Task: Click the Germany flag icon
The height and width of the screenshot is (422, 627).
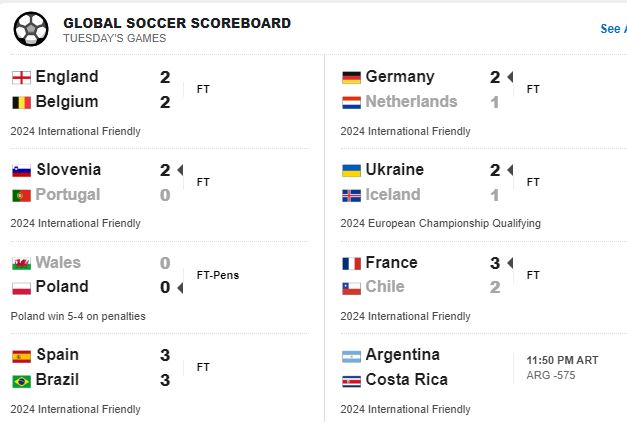Action: click(x=351, y=77)
